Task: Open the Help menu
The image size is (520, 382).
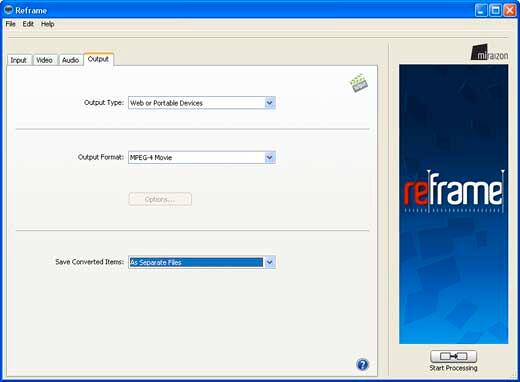Action: click(48, 24)
